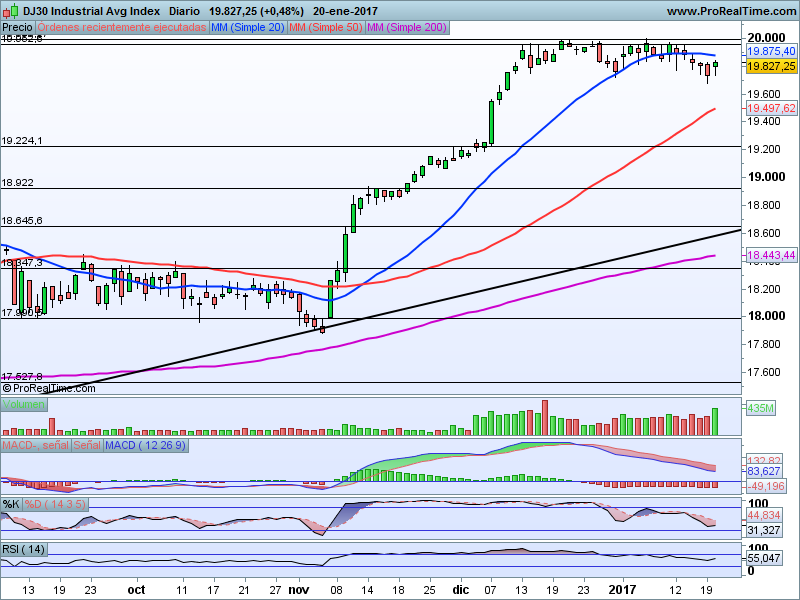The width and height of the screenshot is (800, 600).
Task: Click the oct month label on the time axis
Action: pyautogui.click(x=136, y=590)
